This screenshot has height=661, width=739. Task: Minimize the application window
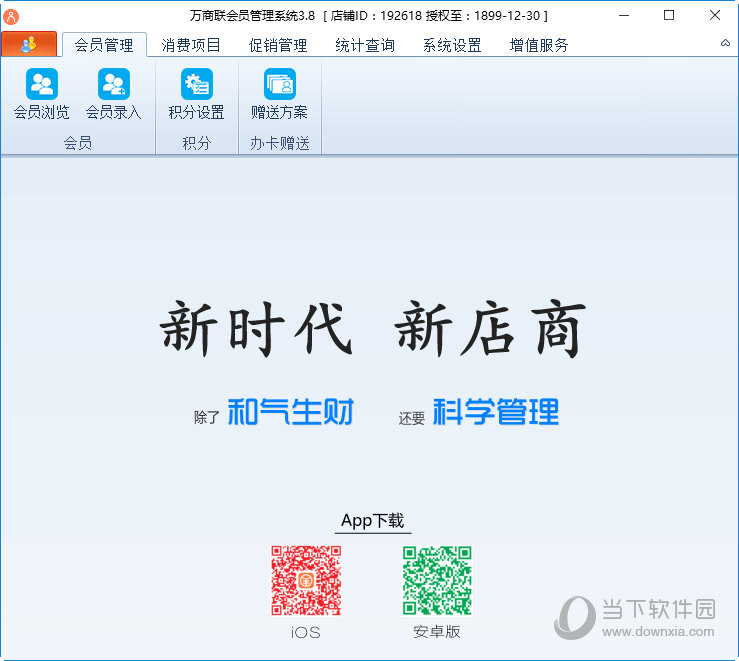[624, 16]
